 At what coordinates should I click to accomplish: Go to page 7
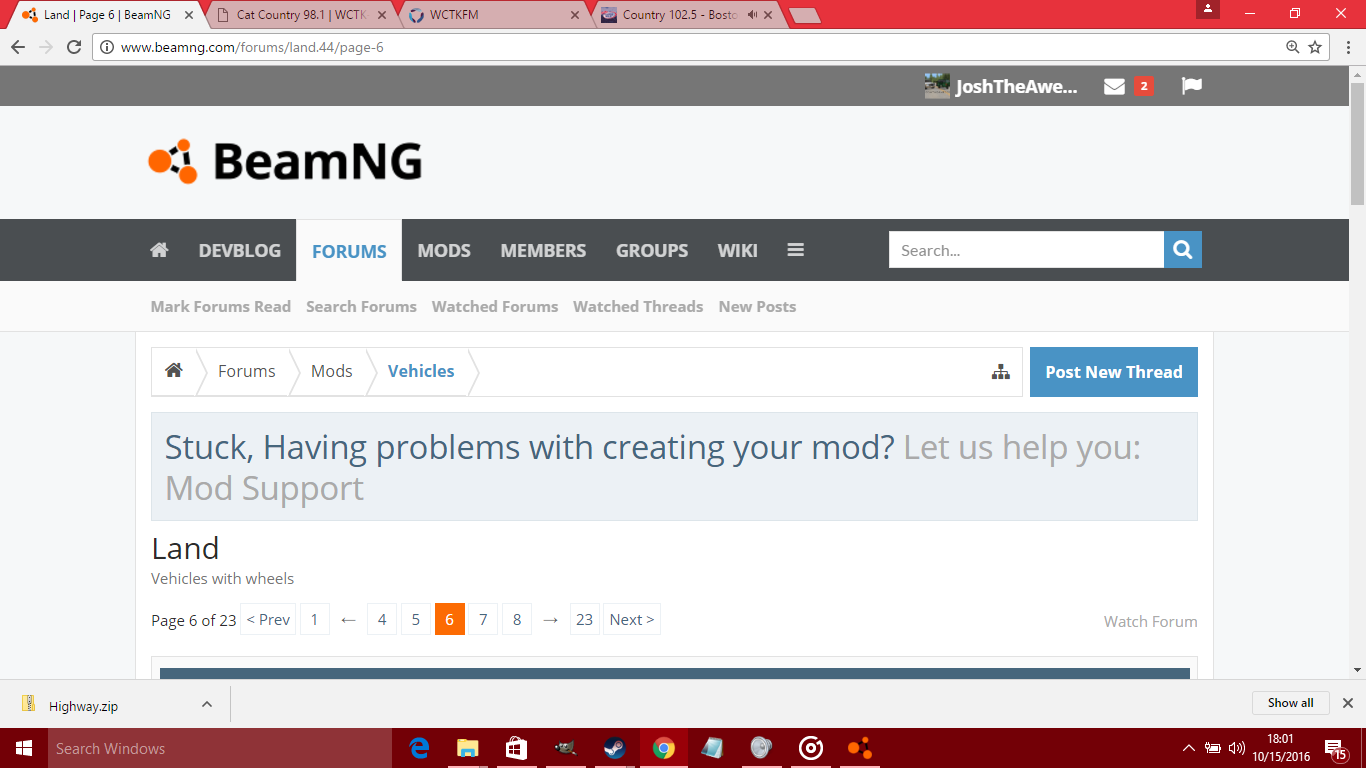click(483, 620)
